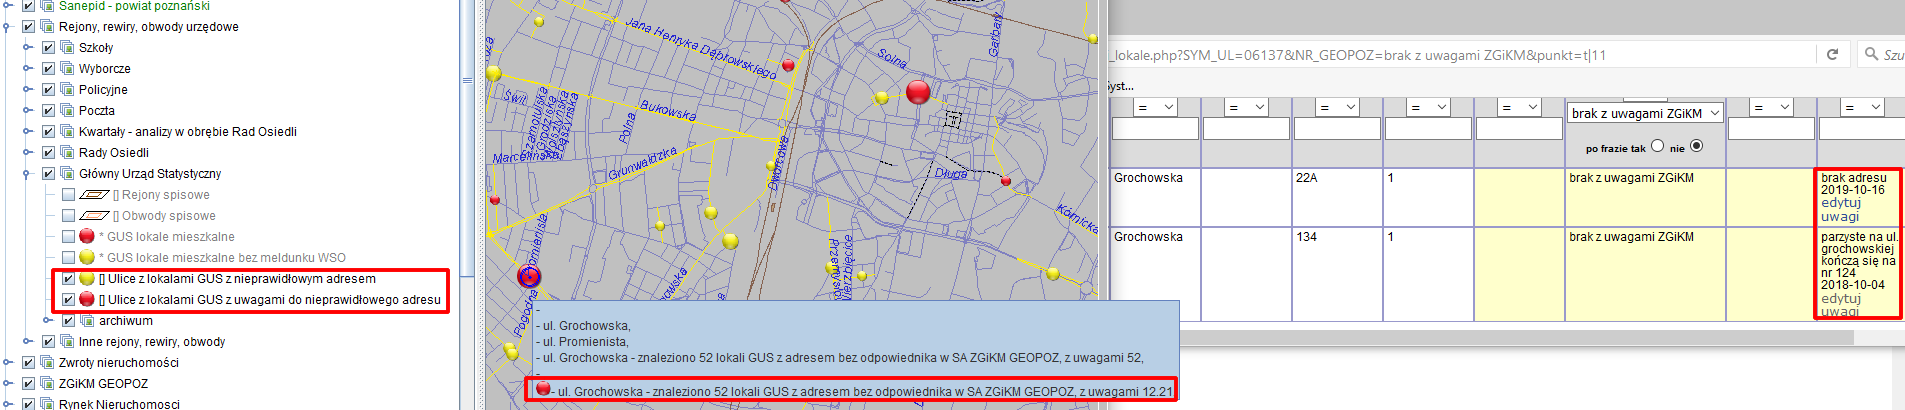Click the search magnifier icon in browser
The image size is (1905, 410).
(1871, 54)
